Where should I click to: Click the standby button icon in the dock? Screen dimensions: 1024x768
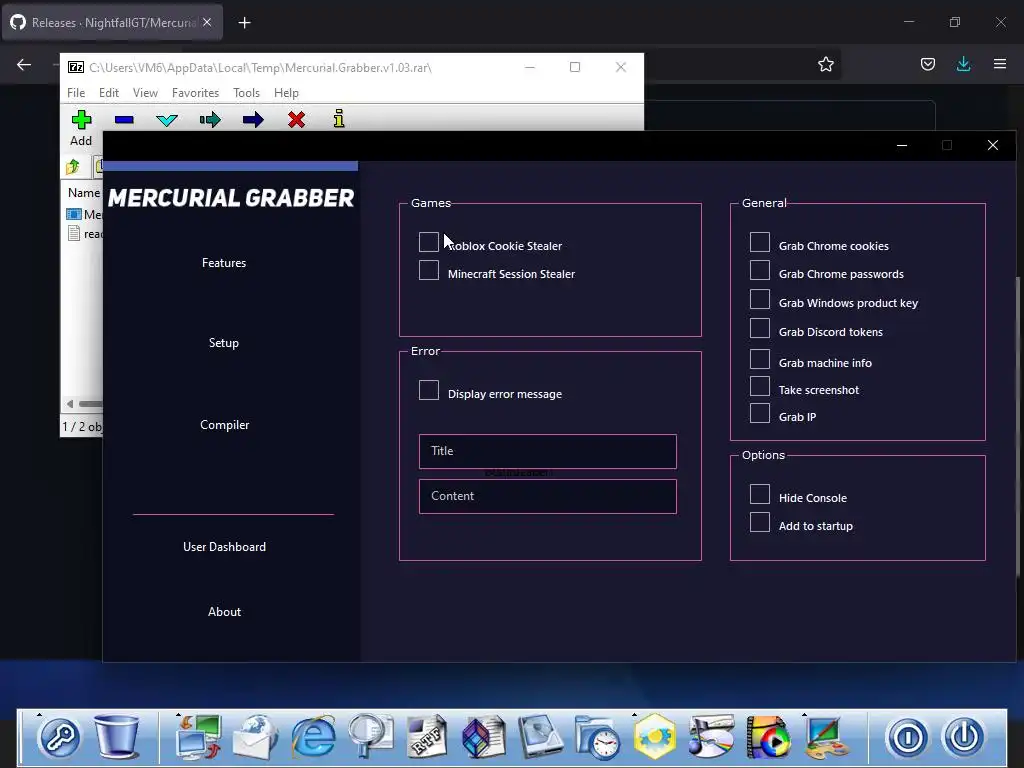[907, 738]
